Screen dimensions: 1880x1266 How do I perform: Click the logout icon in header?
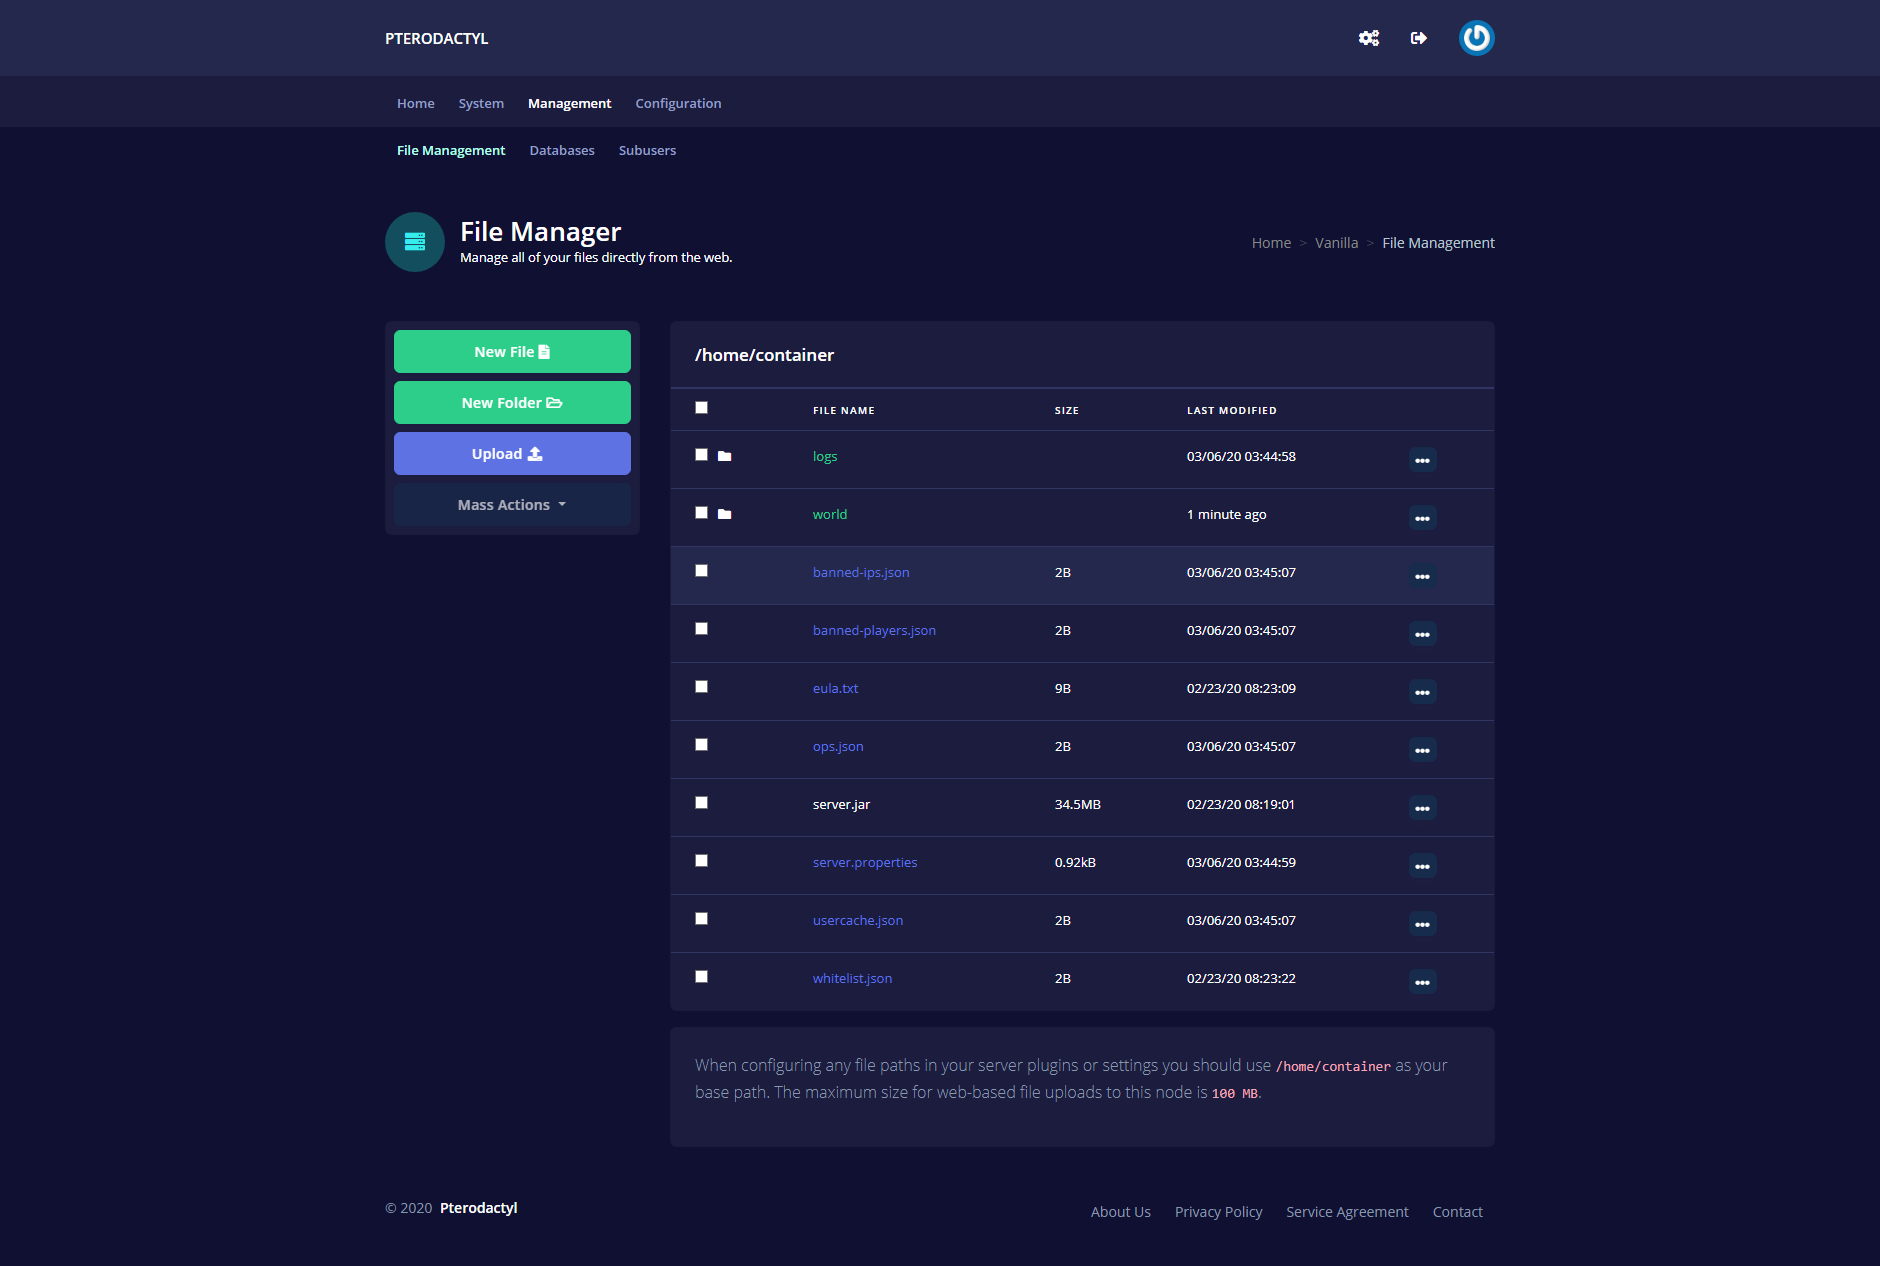click(1418, 38)
